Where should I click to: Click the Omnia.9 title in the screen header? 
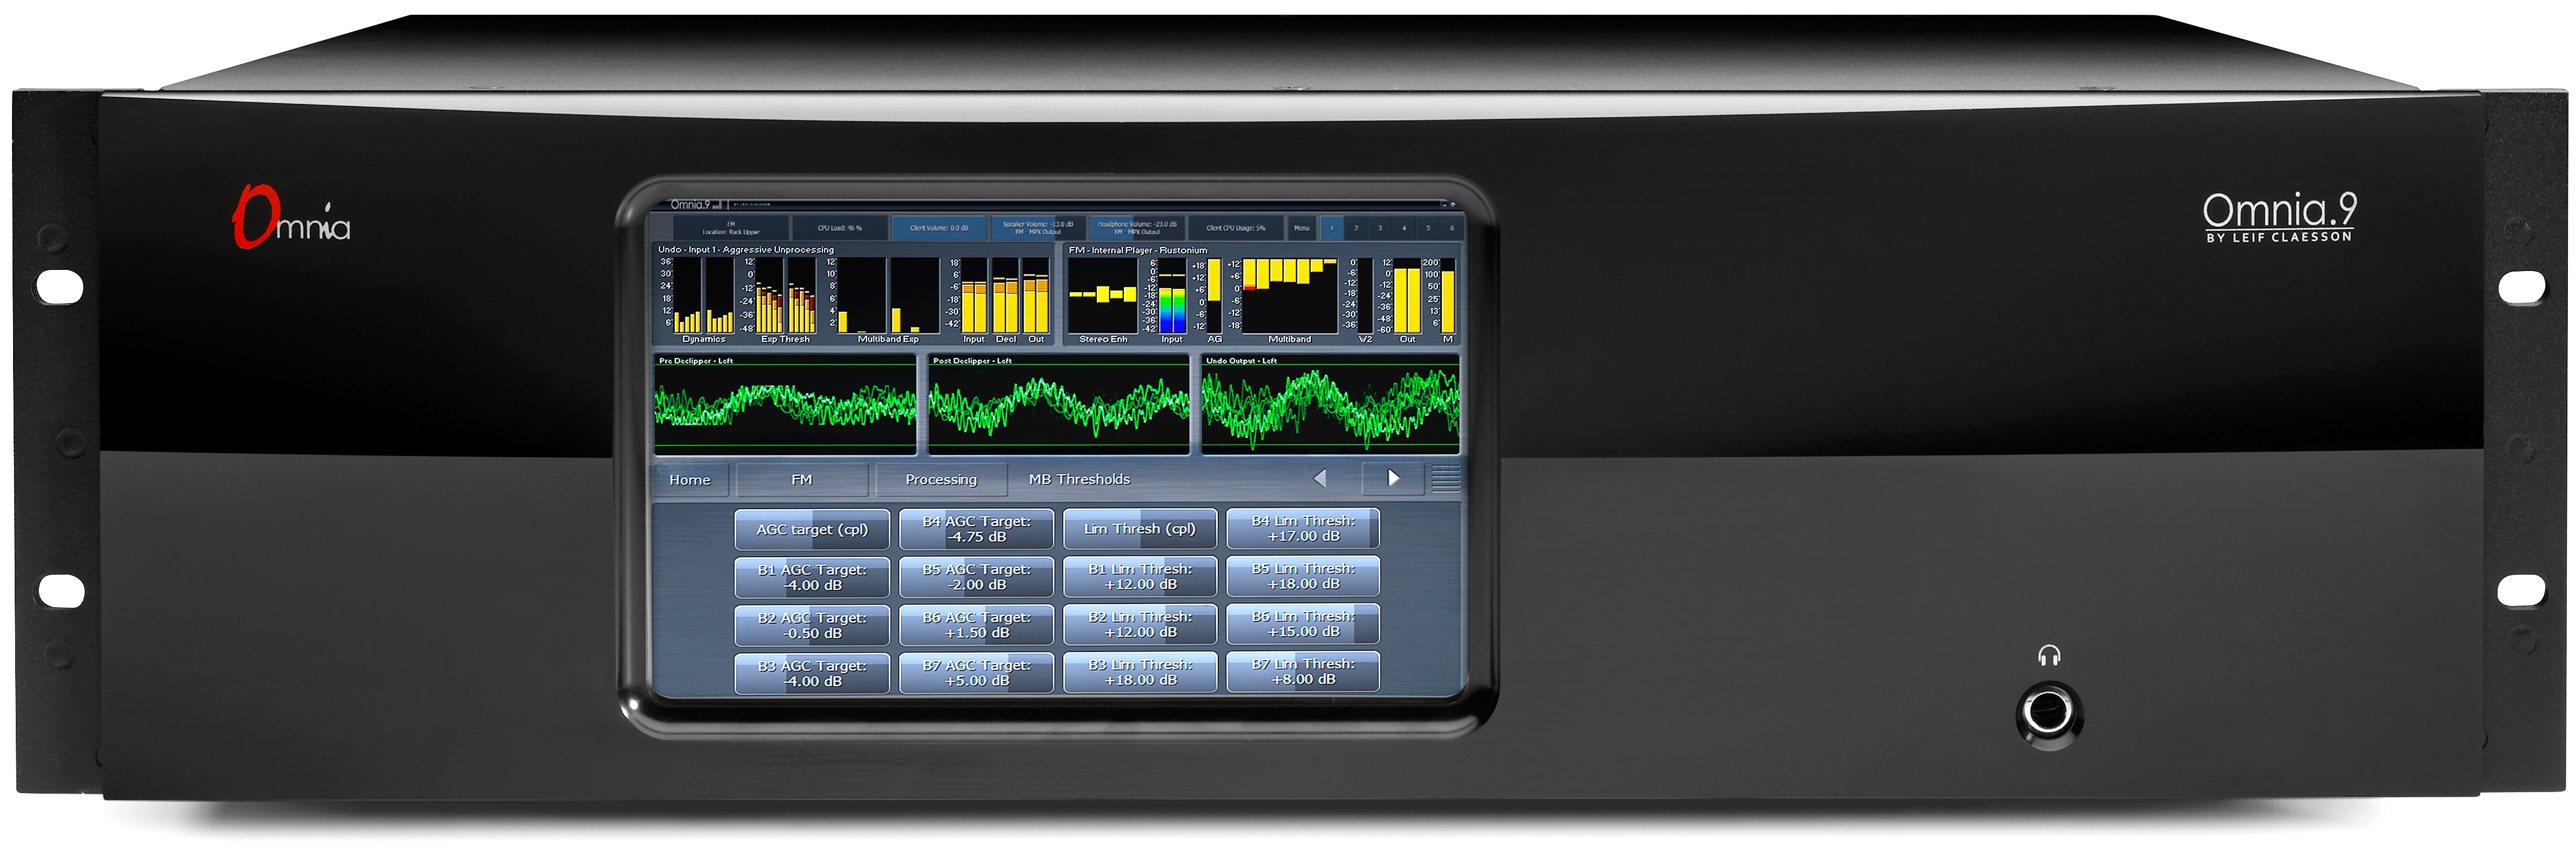click(x=690, y=204)
